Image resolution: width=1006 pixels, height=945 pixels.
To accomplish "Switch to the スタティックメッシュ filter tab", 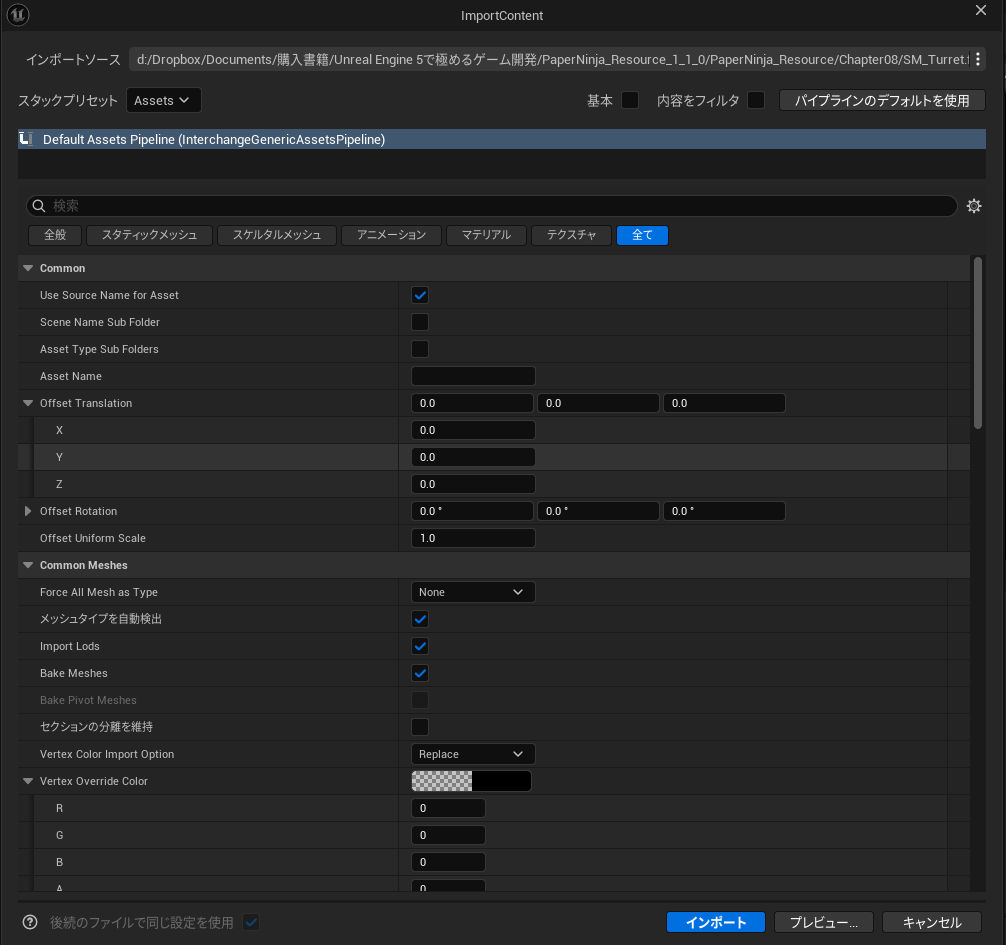I will tap(150, 235).
